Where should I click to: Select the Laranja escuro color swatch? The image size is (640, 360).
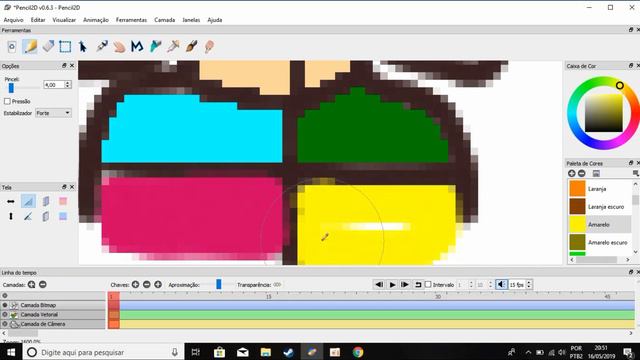point(577,207)
